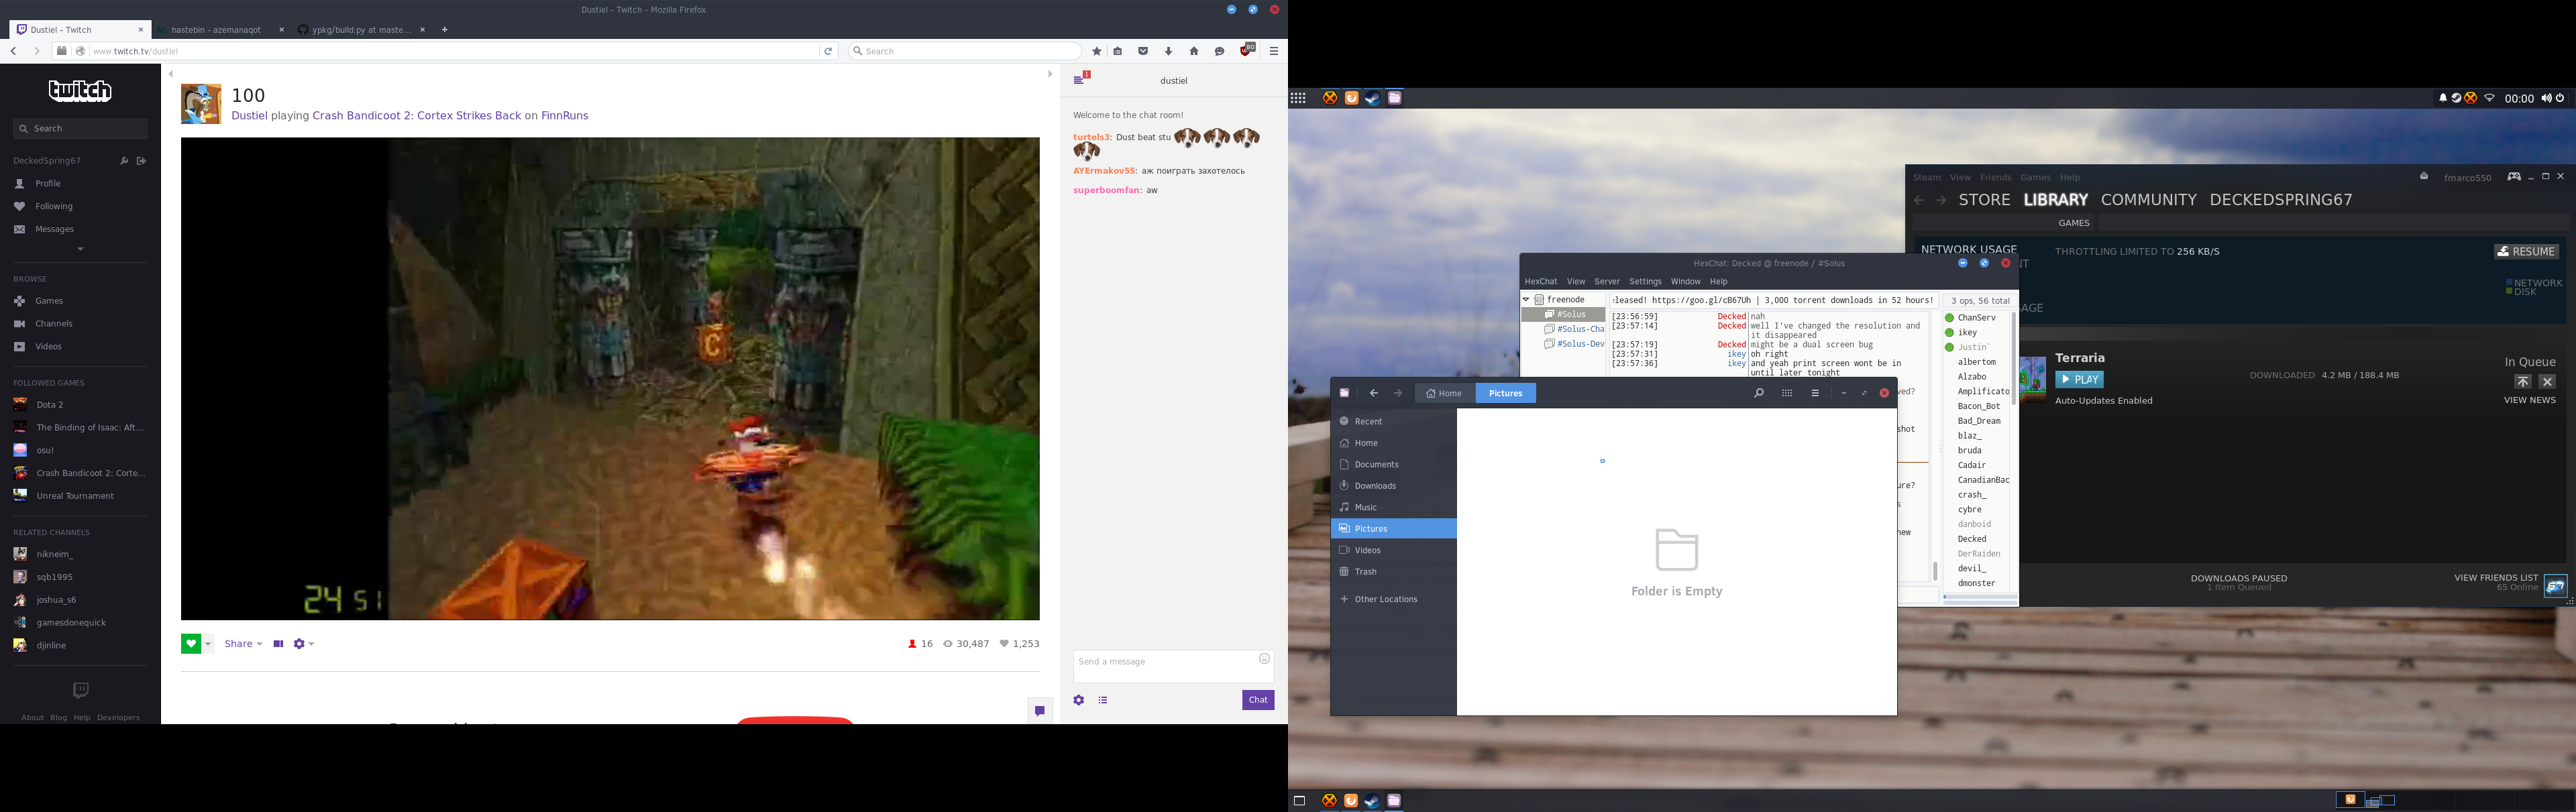Screen dimensions: 2576x812
Task: Click the Terraria PLAY button in Steam
Action: (x=2079, y=380)
